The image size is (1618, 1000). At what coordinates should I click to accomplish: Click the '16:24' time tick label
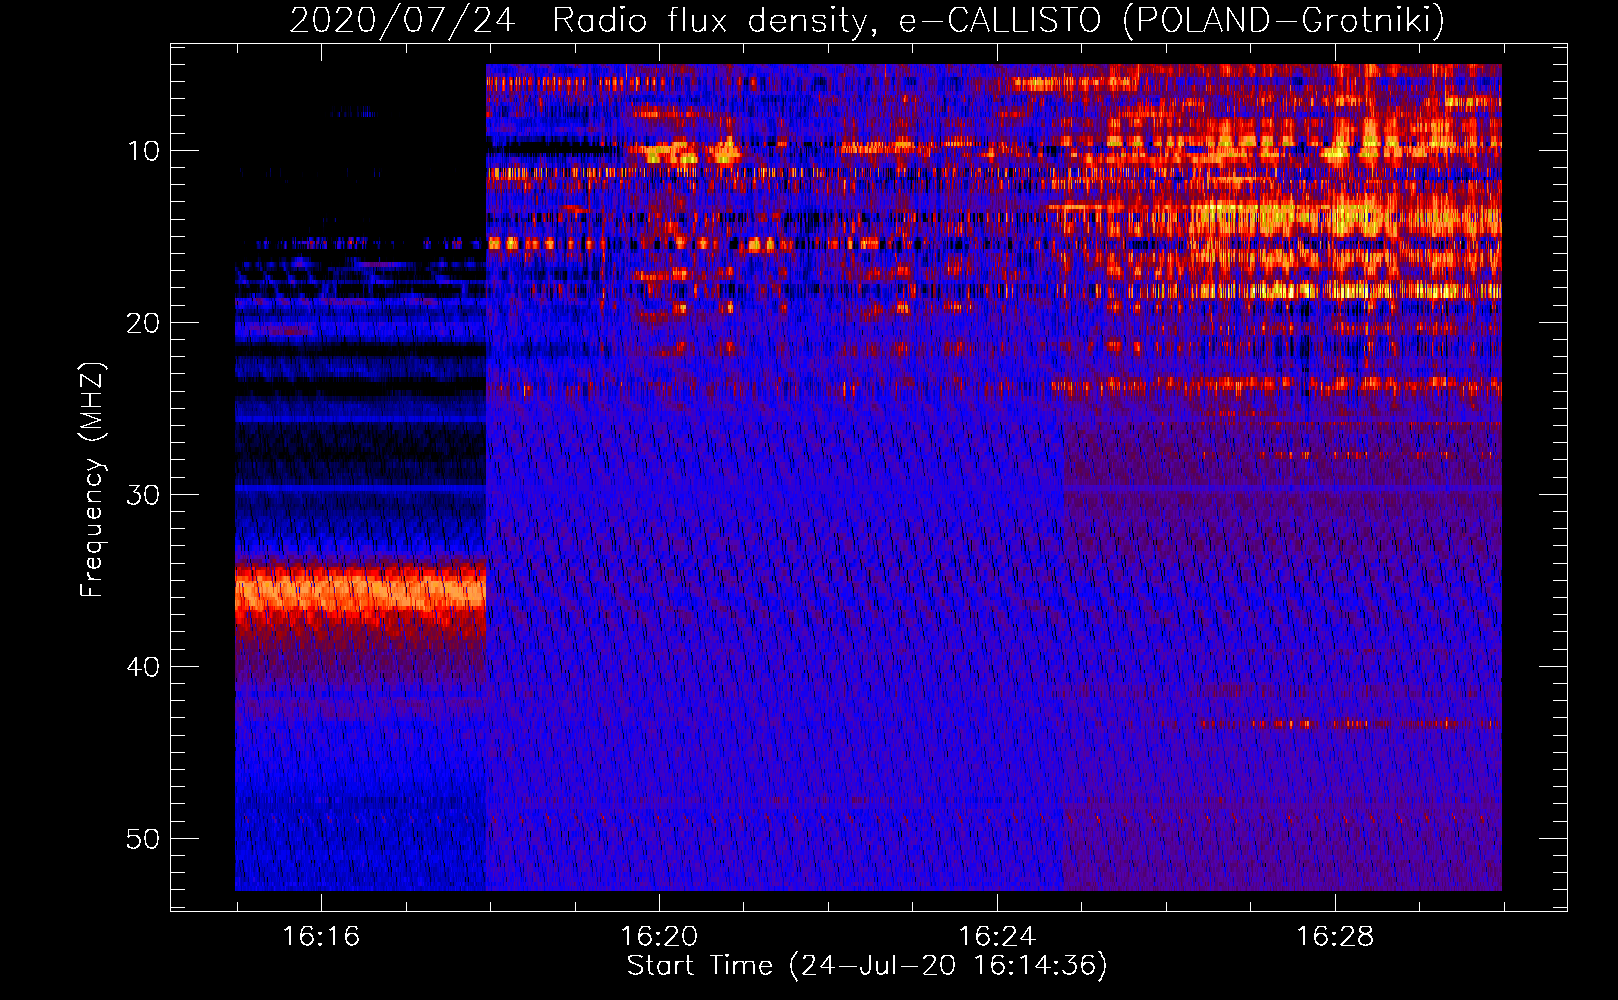[x=997, y=937]
